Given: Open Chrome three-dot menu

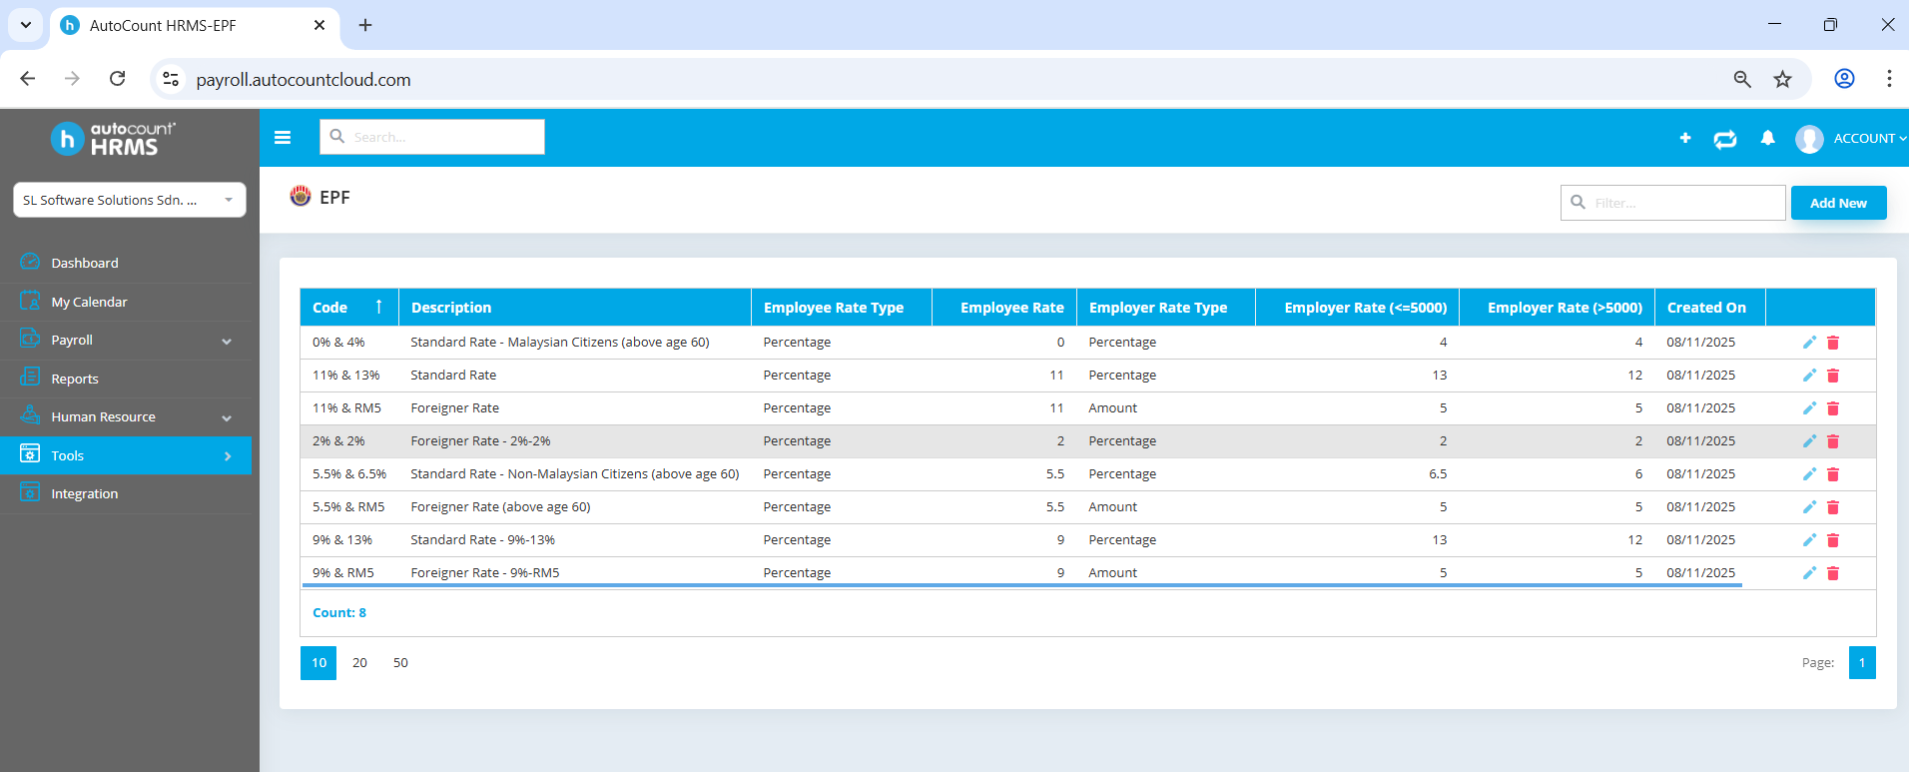Looking at the screenshot, I should coord(1889,79).
